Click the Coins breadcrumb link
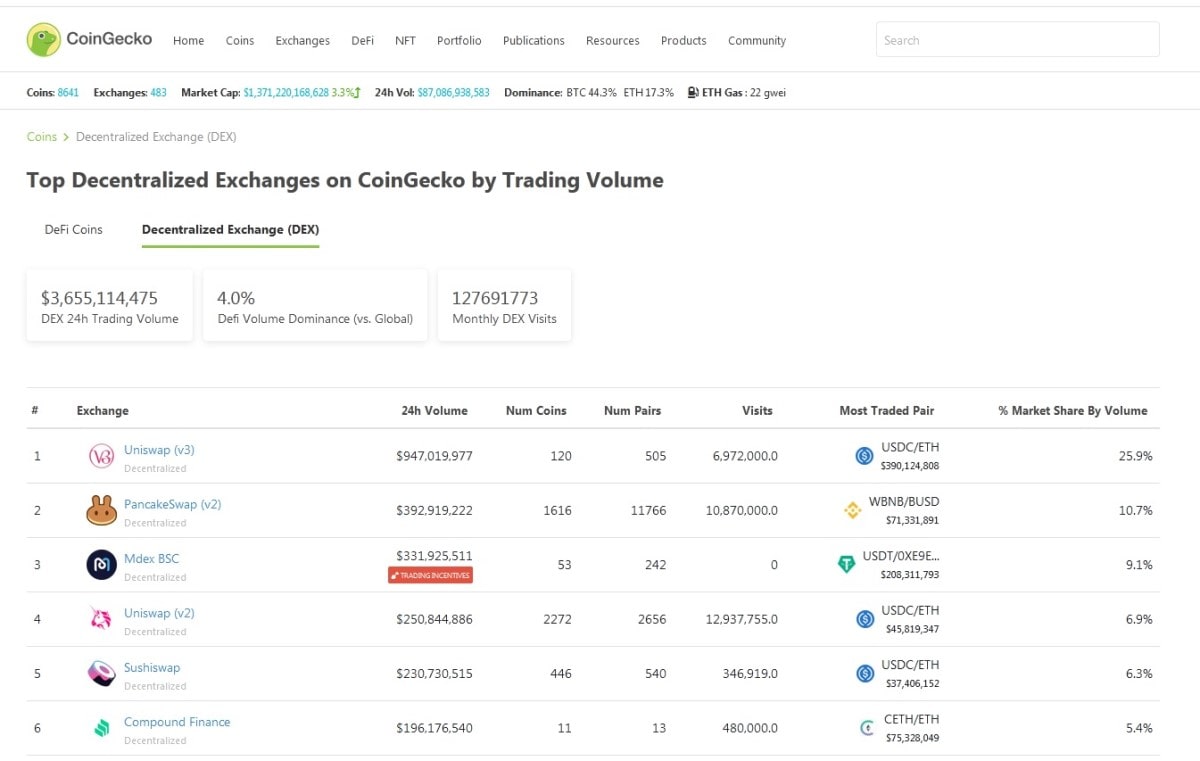Viewport: 1200px width, 761px height. [x=41, y=137]
